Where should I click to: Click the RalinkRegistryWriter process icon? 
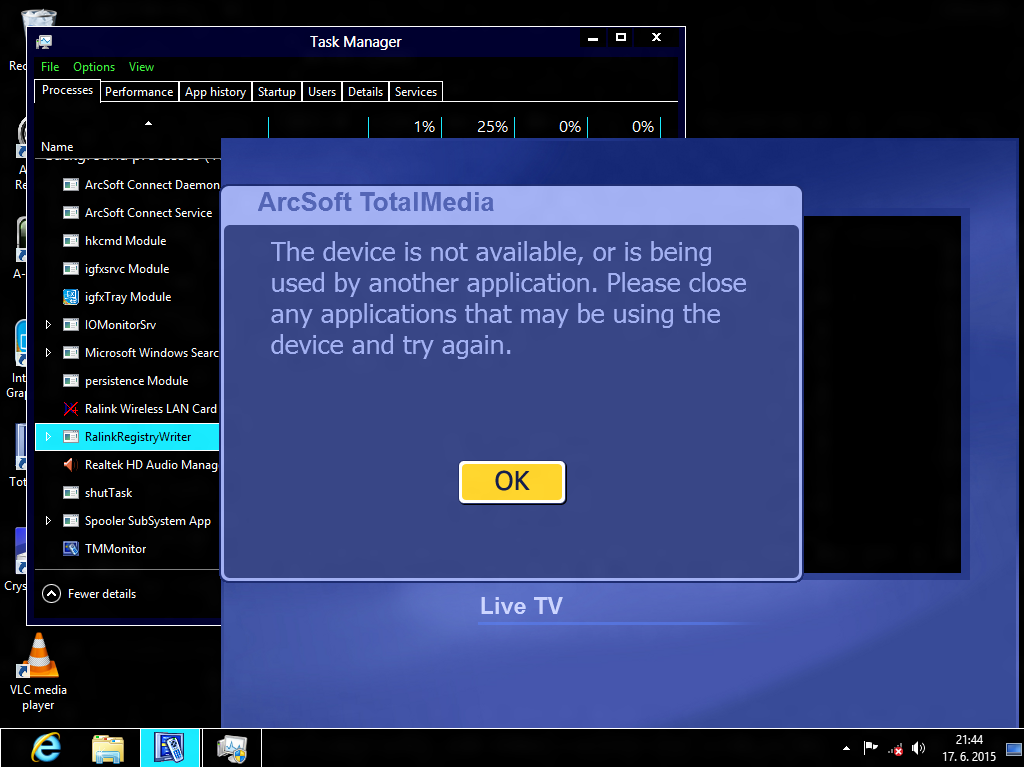(71, 437)
